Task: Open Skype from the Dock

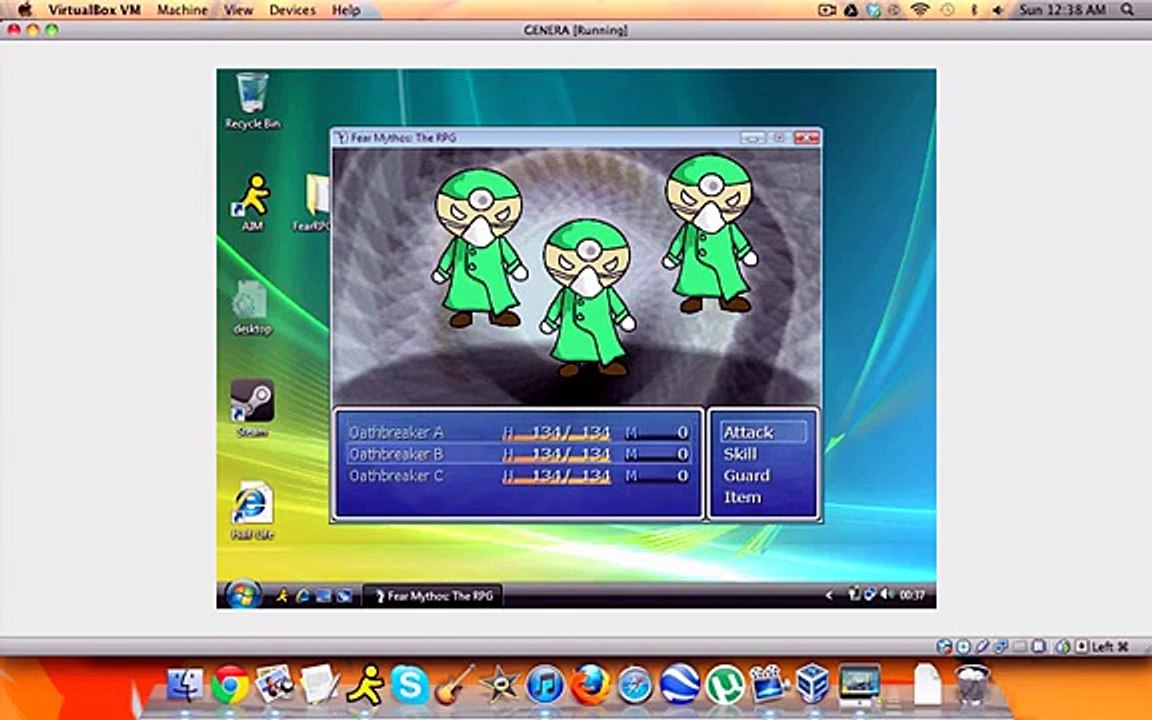Action: coord(410,685)
